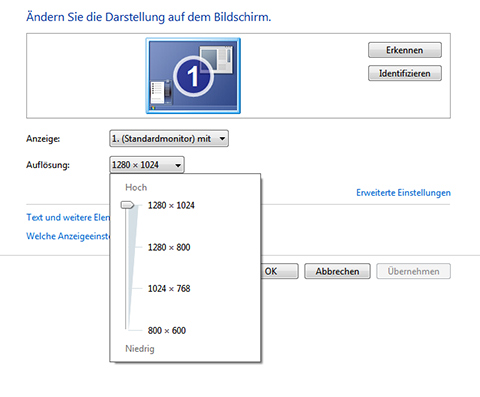Open the 'Text und weitere Elemente' link
The image size is (480, 397).
68,217
